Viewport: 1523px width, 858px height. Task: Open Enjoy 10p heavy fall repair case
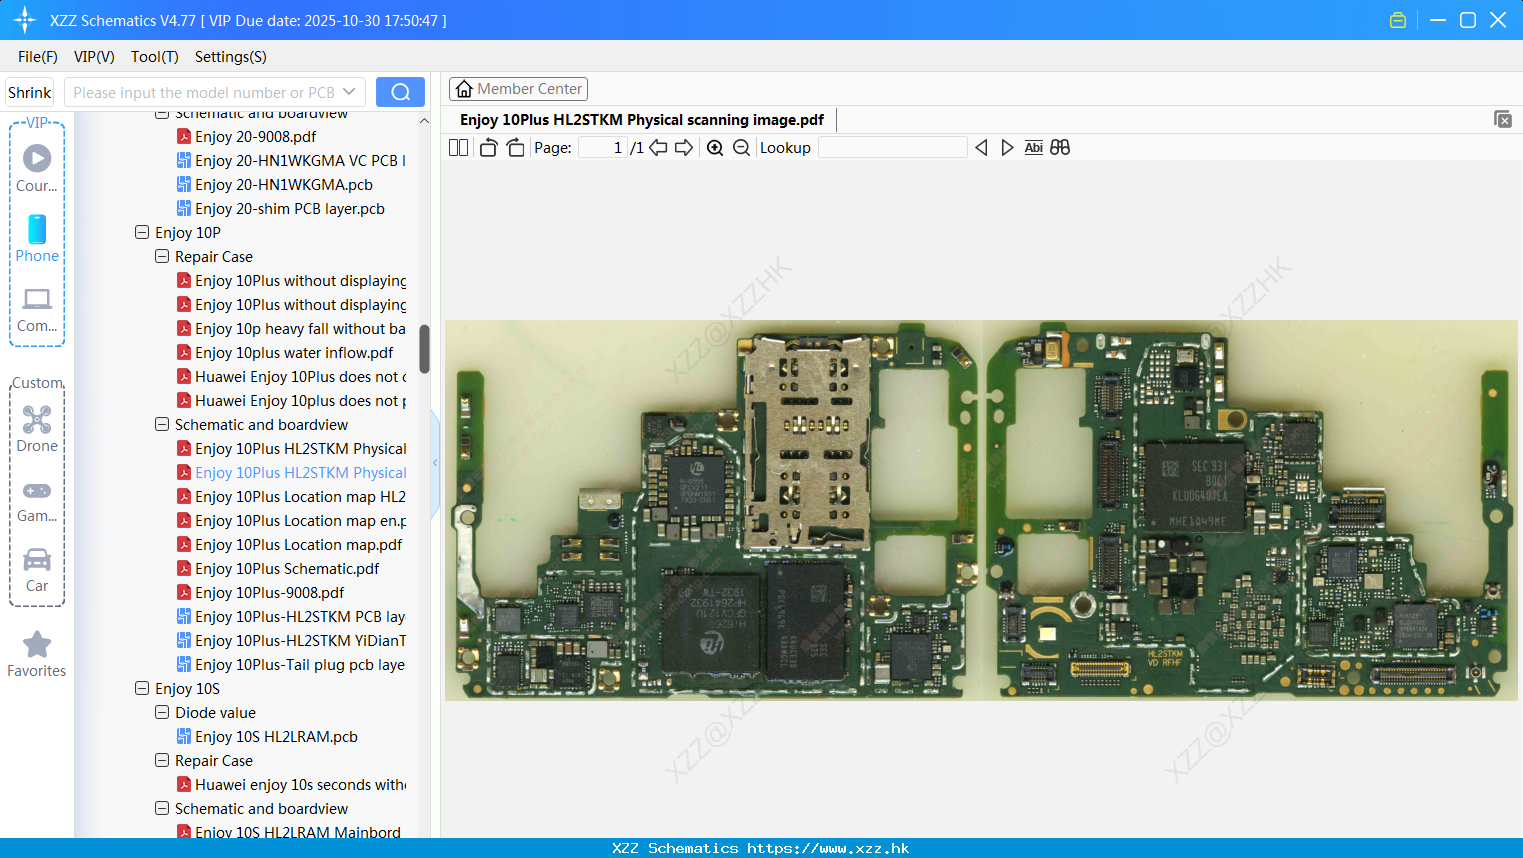coord(300,328)
